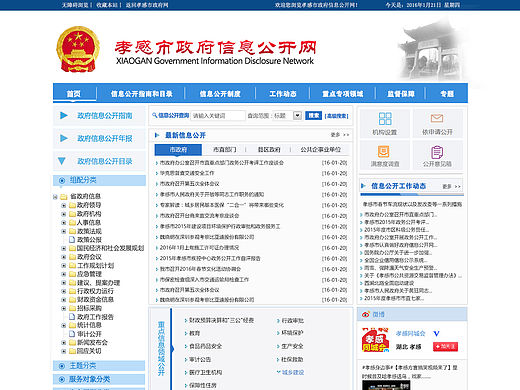520x390 pixels.
Task: Click the 政策公报 document icon
Action: click(72, 239)
